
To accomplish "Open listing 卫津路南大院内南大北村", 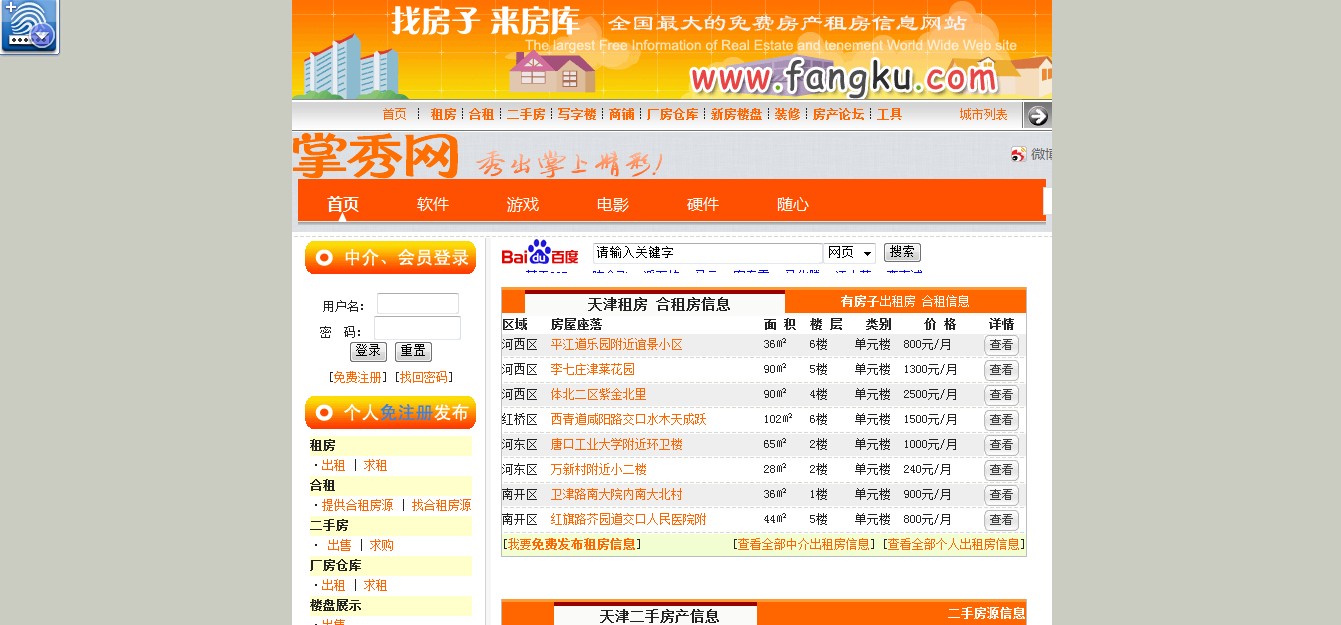I will [616, 494].
